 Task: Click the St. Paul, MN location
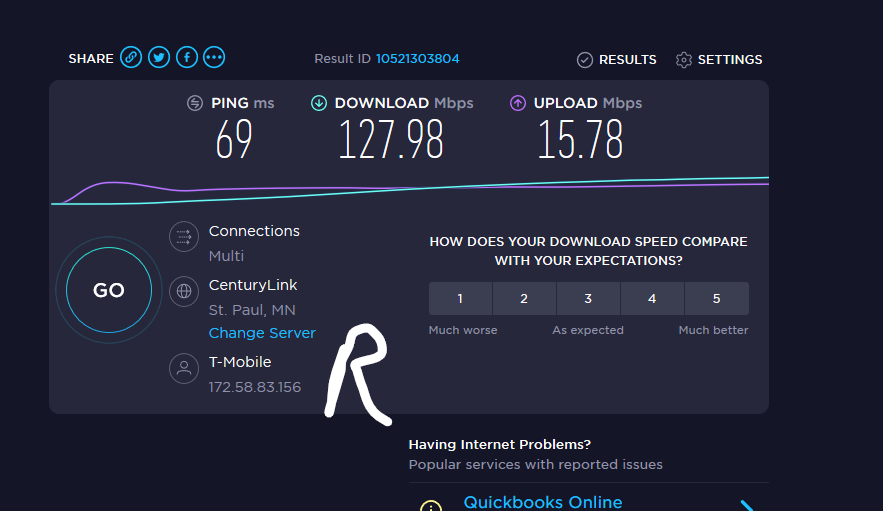[252, 310]
